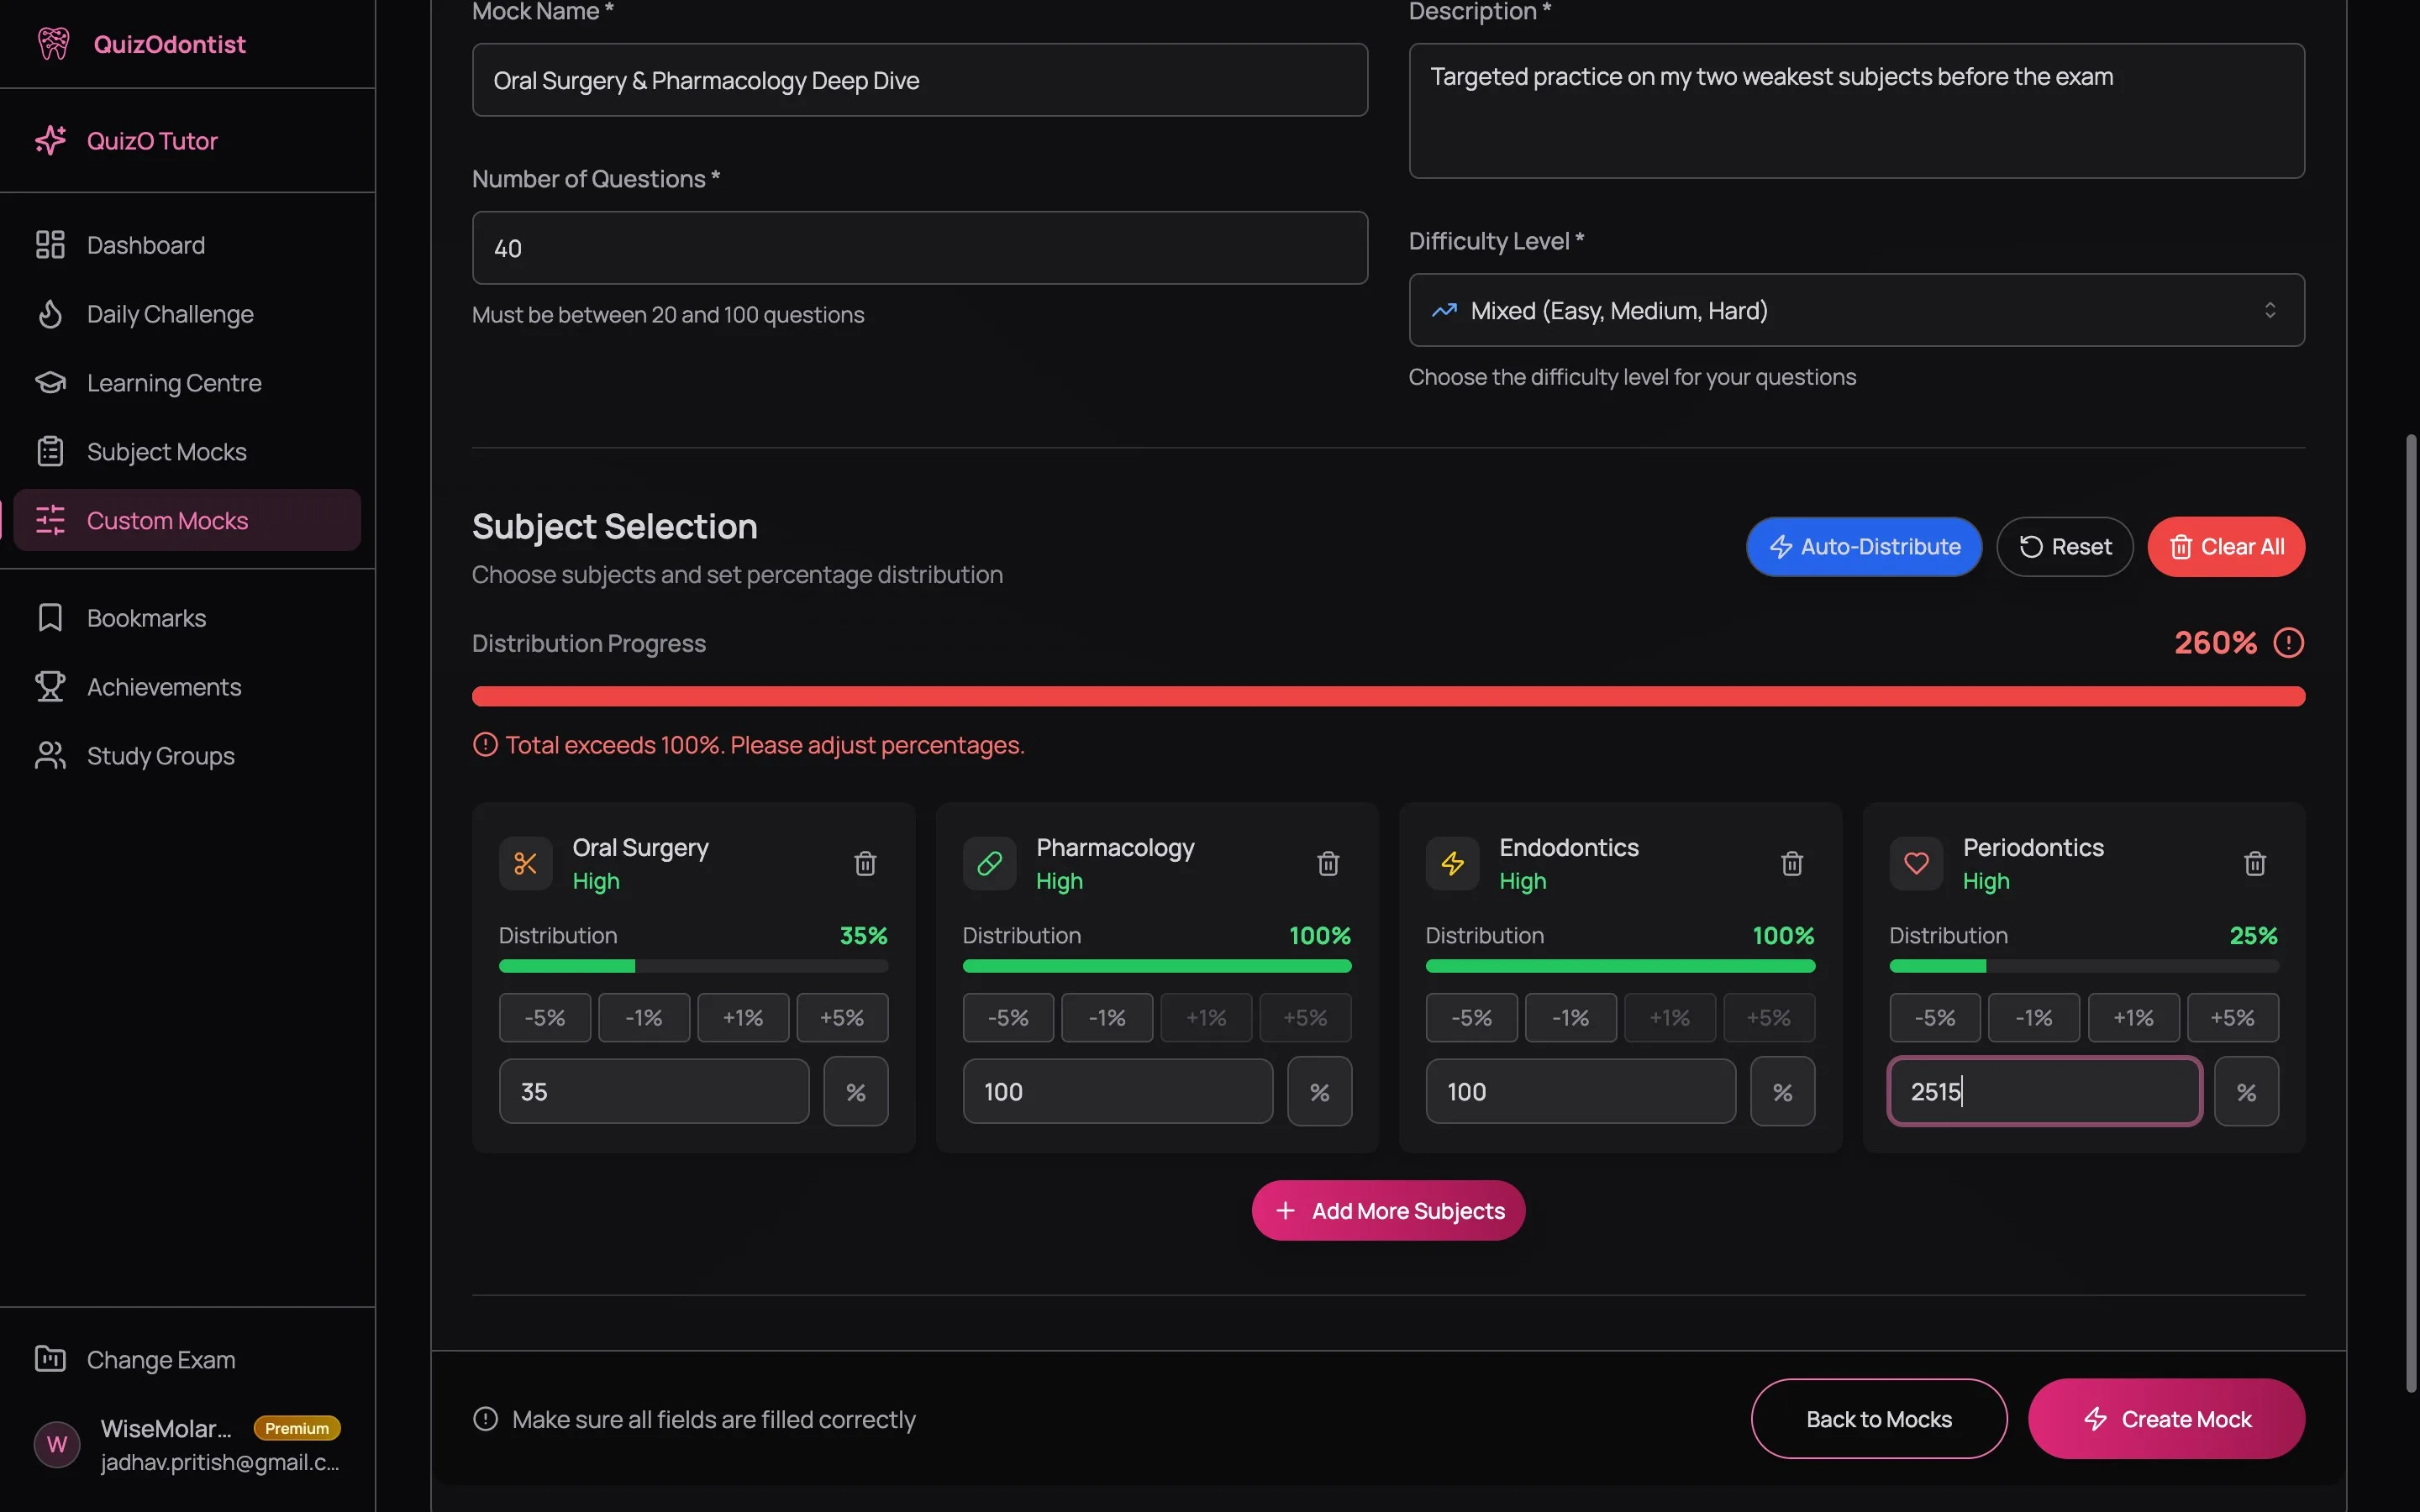Open Subject Mocks in the sidebar

pos(166,452)
